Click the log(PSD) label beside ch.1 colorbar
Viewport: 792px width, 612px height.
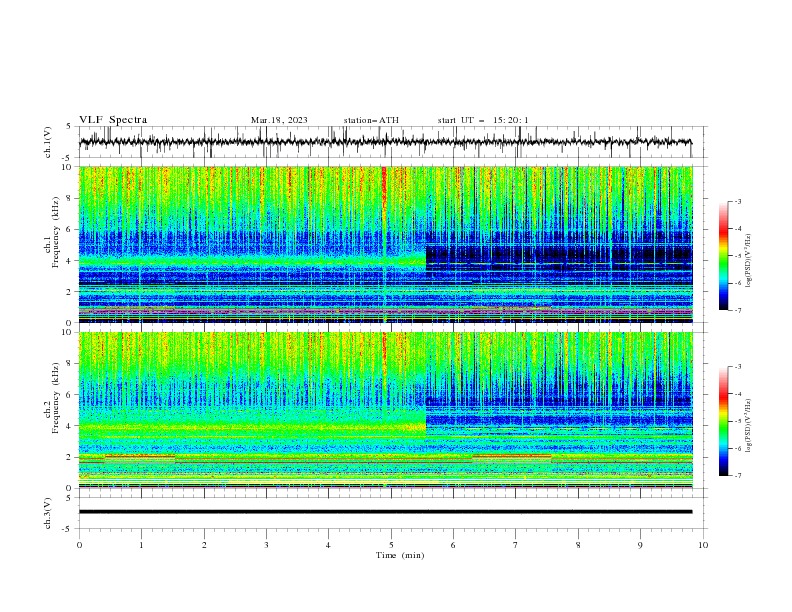749,261
